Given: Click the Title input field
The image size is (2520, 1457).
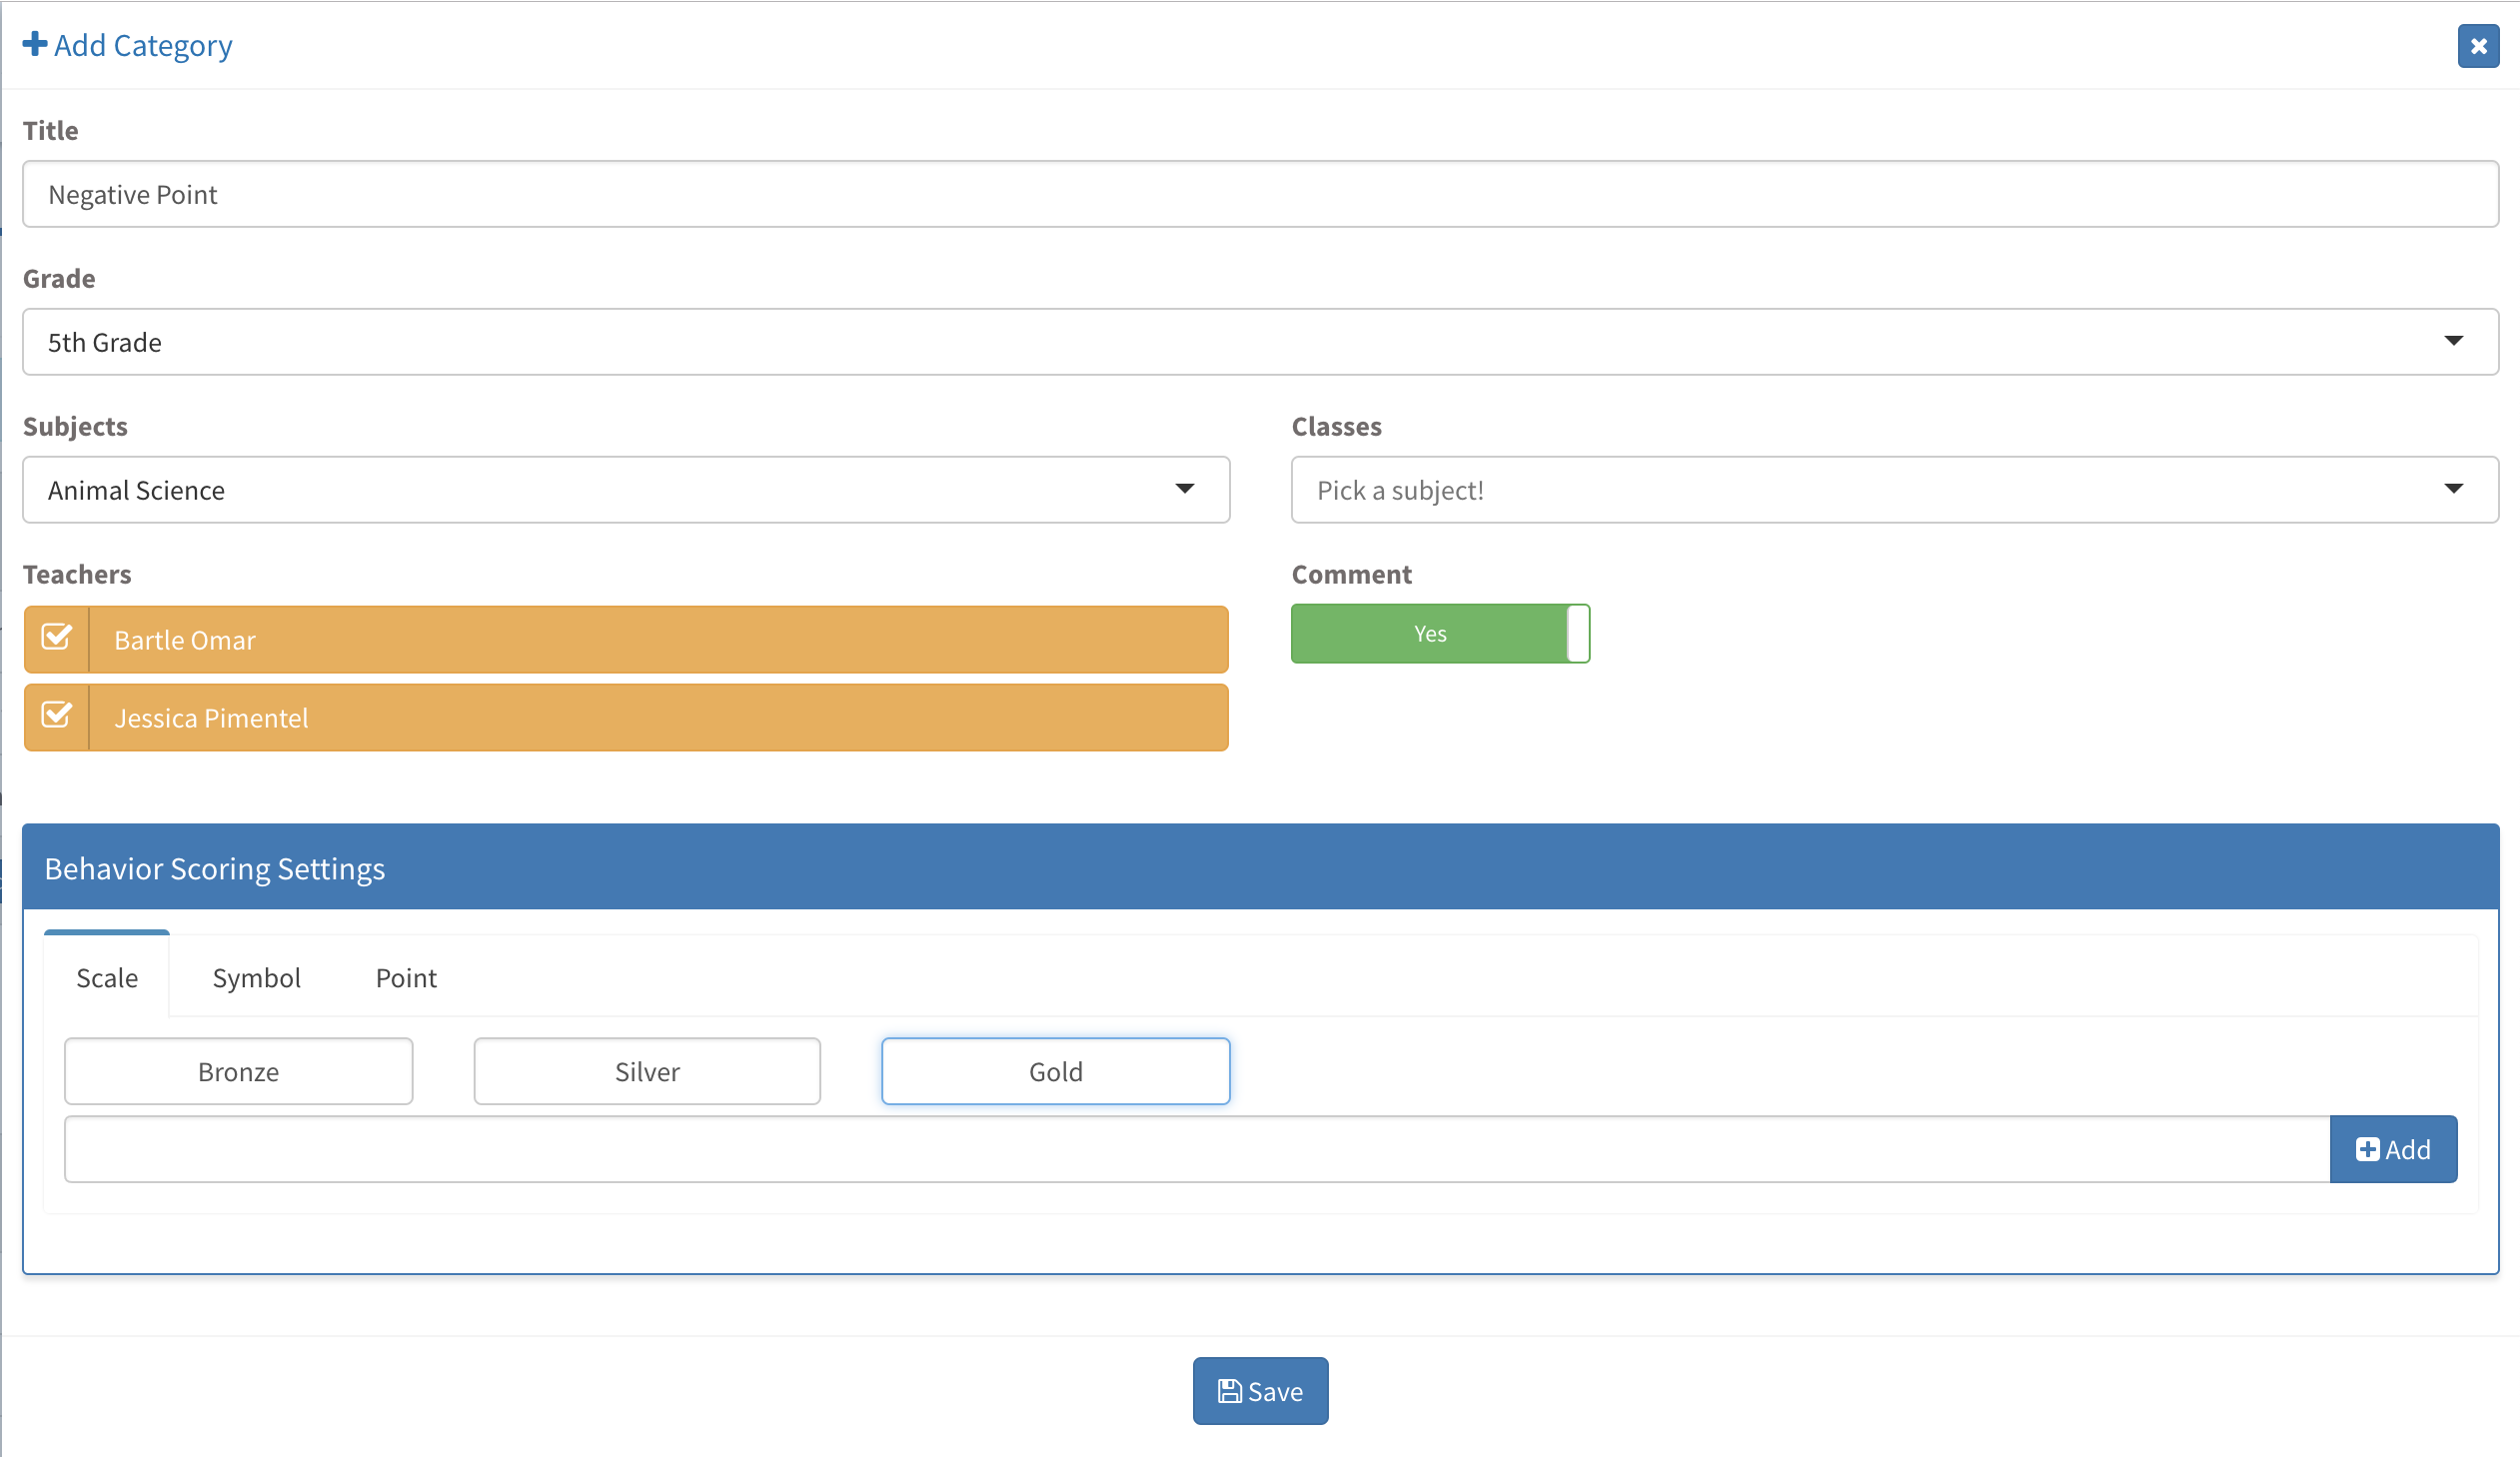Looking at the screenshot, I should pyautogui.click(x=1260, y=194).
